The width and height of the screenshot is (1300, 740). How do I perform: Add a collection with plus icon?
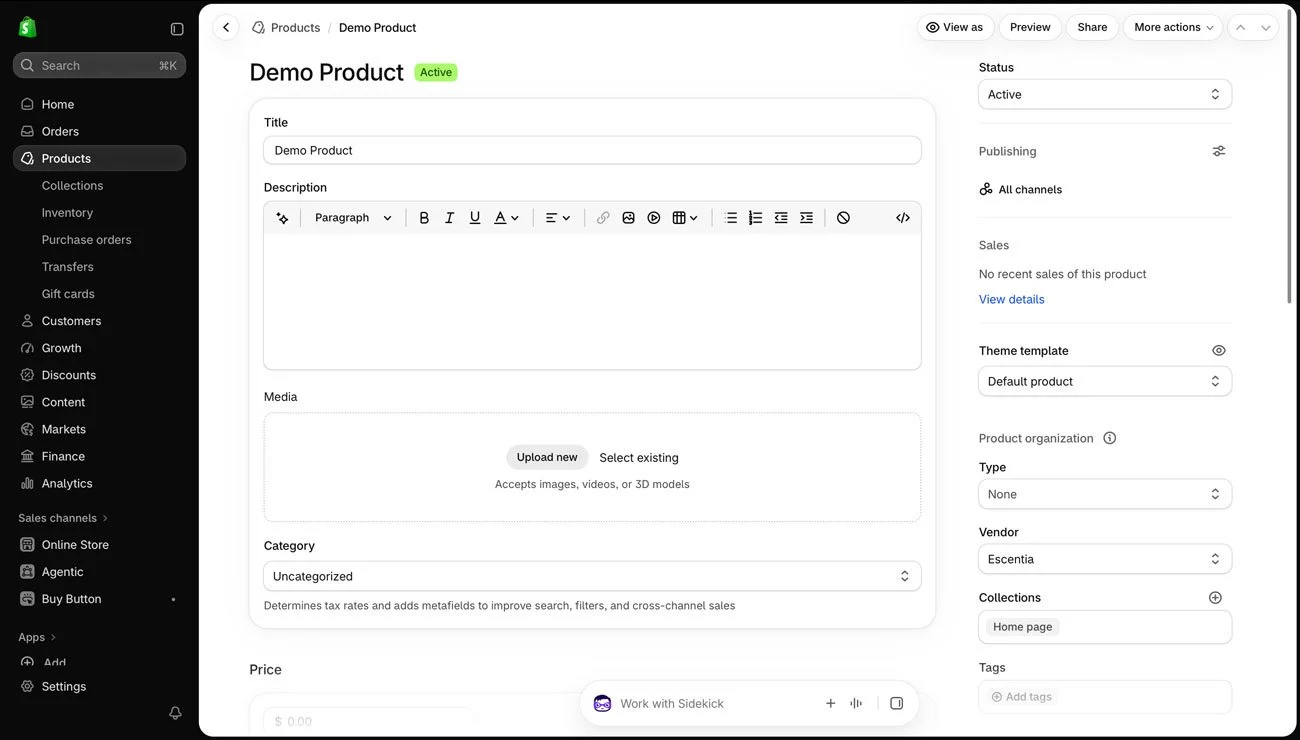point(1216,598)
